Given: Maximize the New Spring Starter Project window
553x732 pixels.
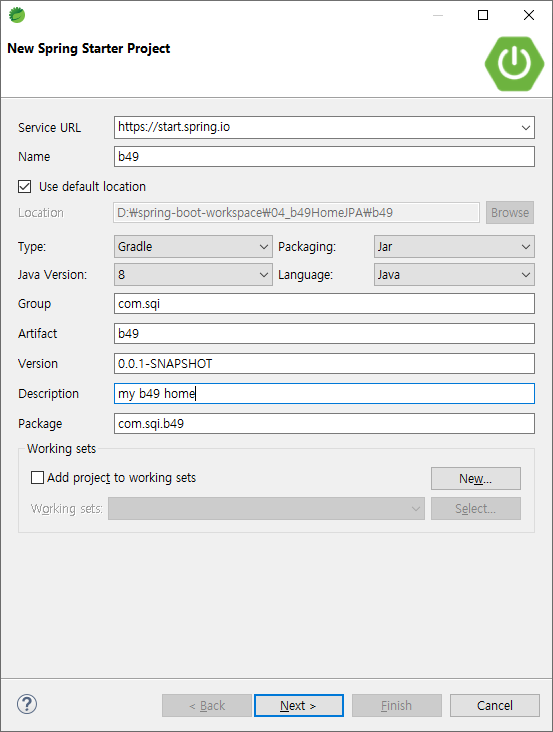Looking at the screenshot, I should tap(483, 15).
